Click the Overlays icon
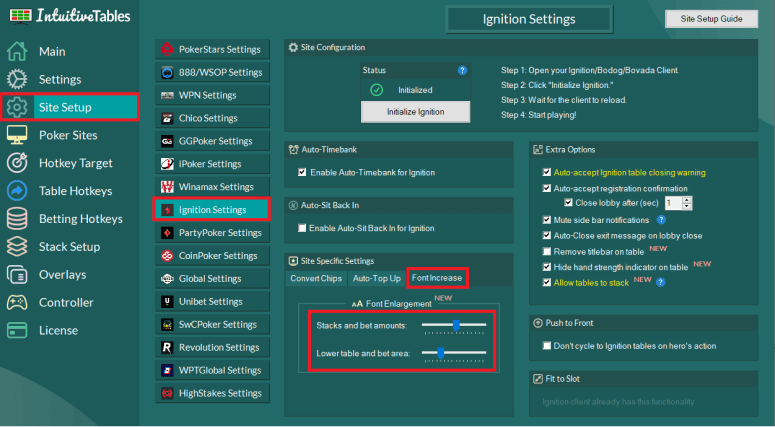The image size is (775, 427). pos(17,274)
